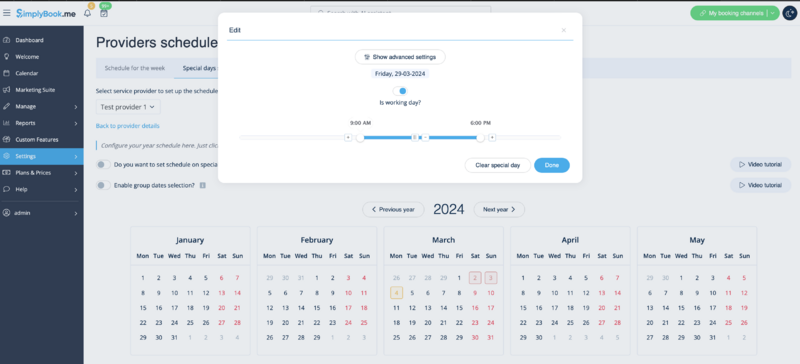This screenshot has width=800, height=364.
Task: Click the plus button right of 6:00 PM handle
Action: click(492, 137)
